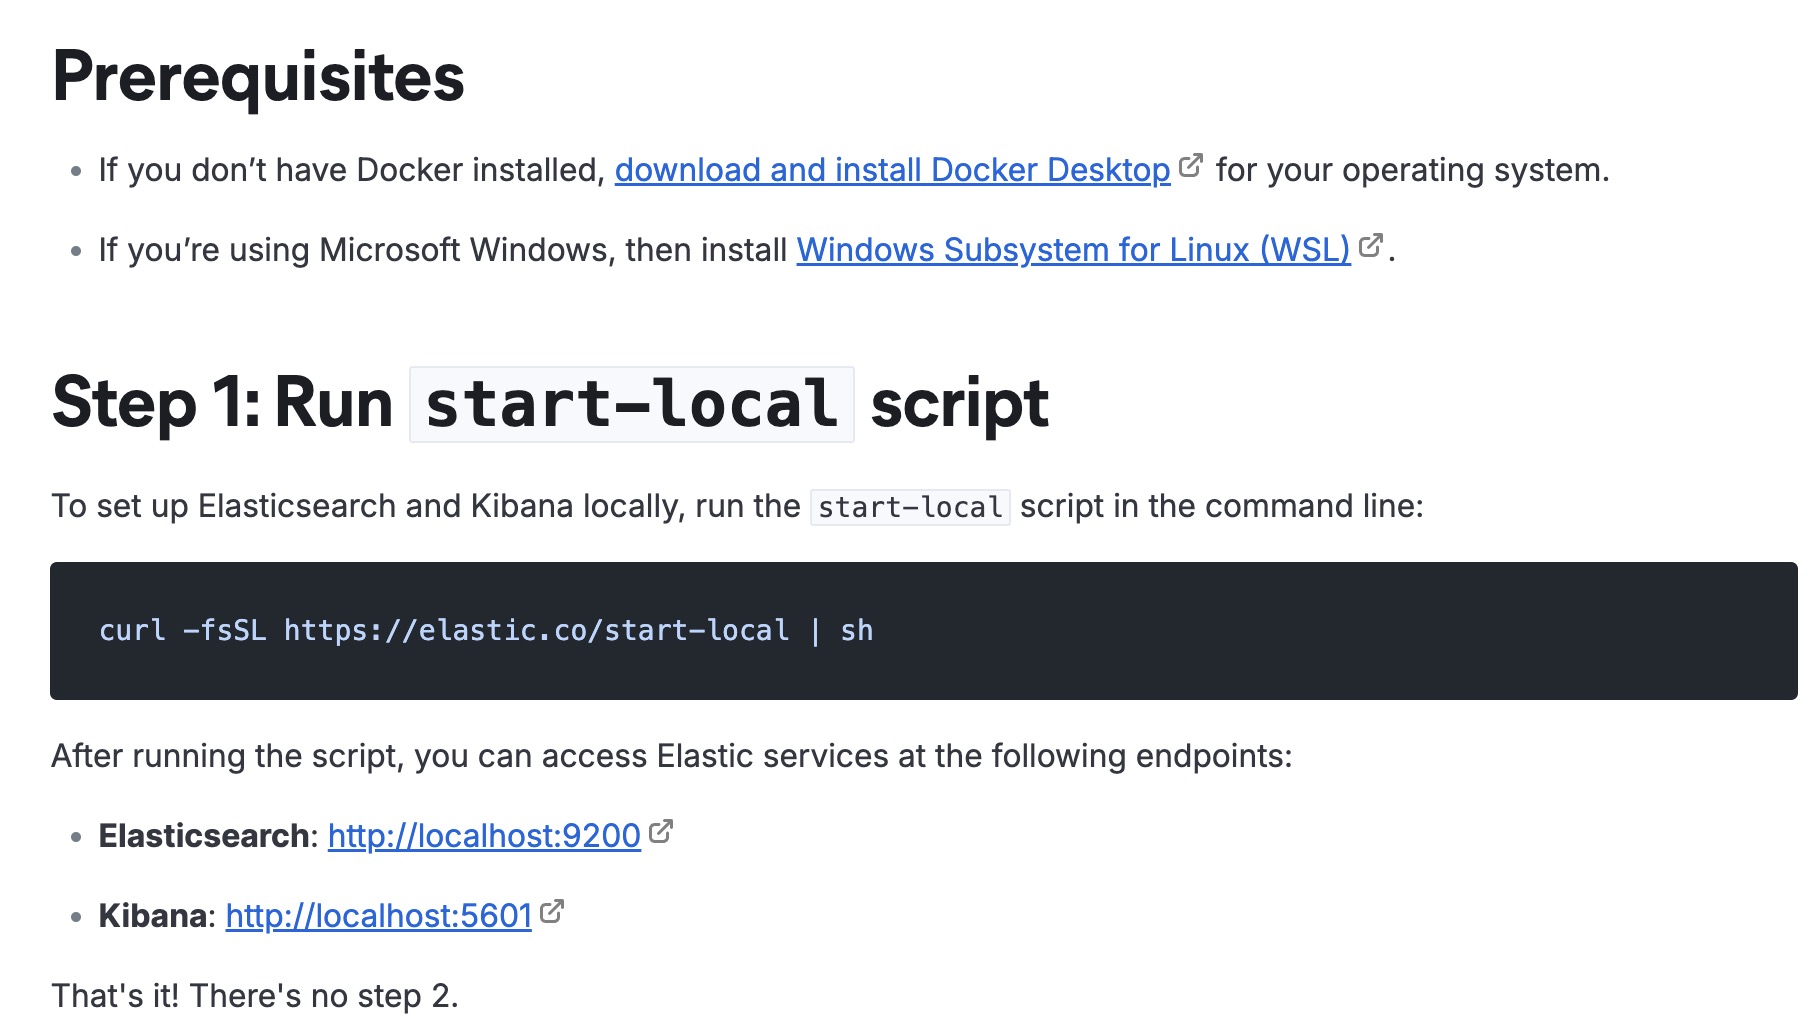This screenshot has width=1816, height=1030.
Task: Click external-link icon next to WSL link
Action: point(1370,245)
